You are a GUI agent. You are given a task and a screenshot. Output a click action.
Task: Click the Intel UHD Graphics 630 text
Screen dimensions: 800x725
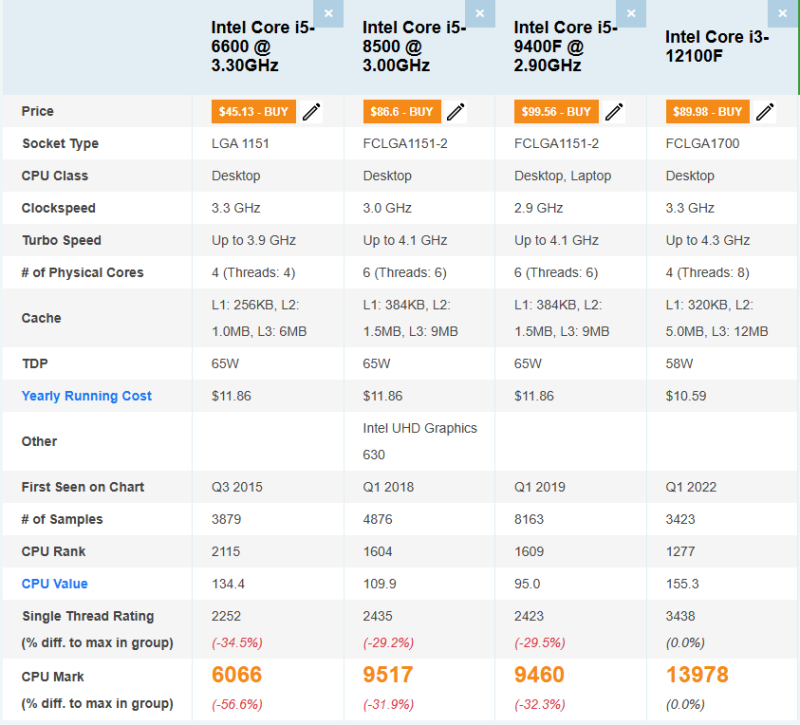[420, 441]
